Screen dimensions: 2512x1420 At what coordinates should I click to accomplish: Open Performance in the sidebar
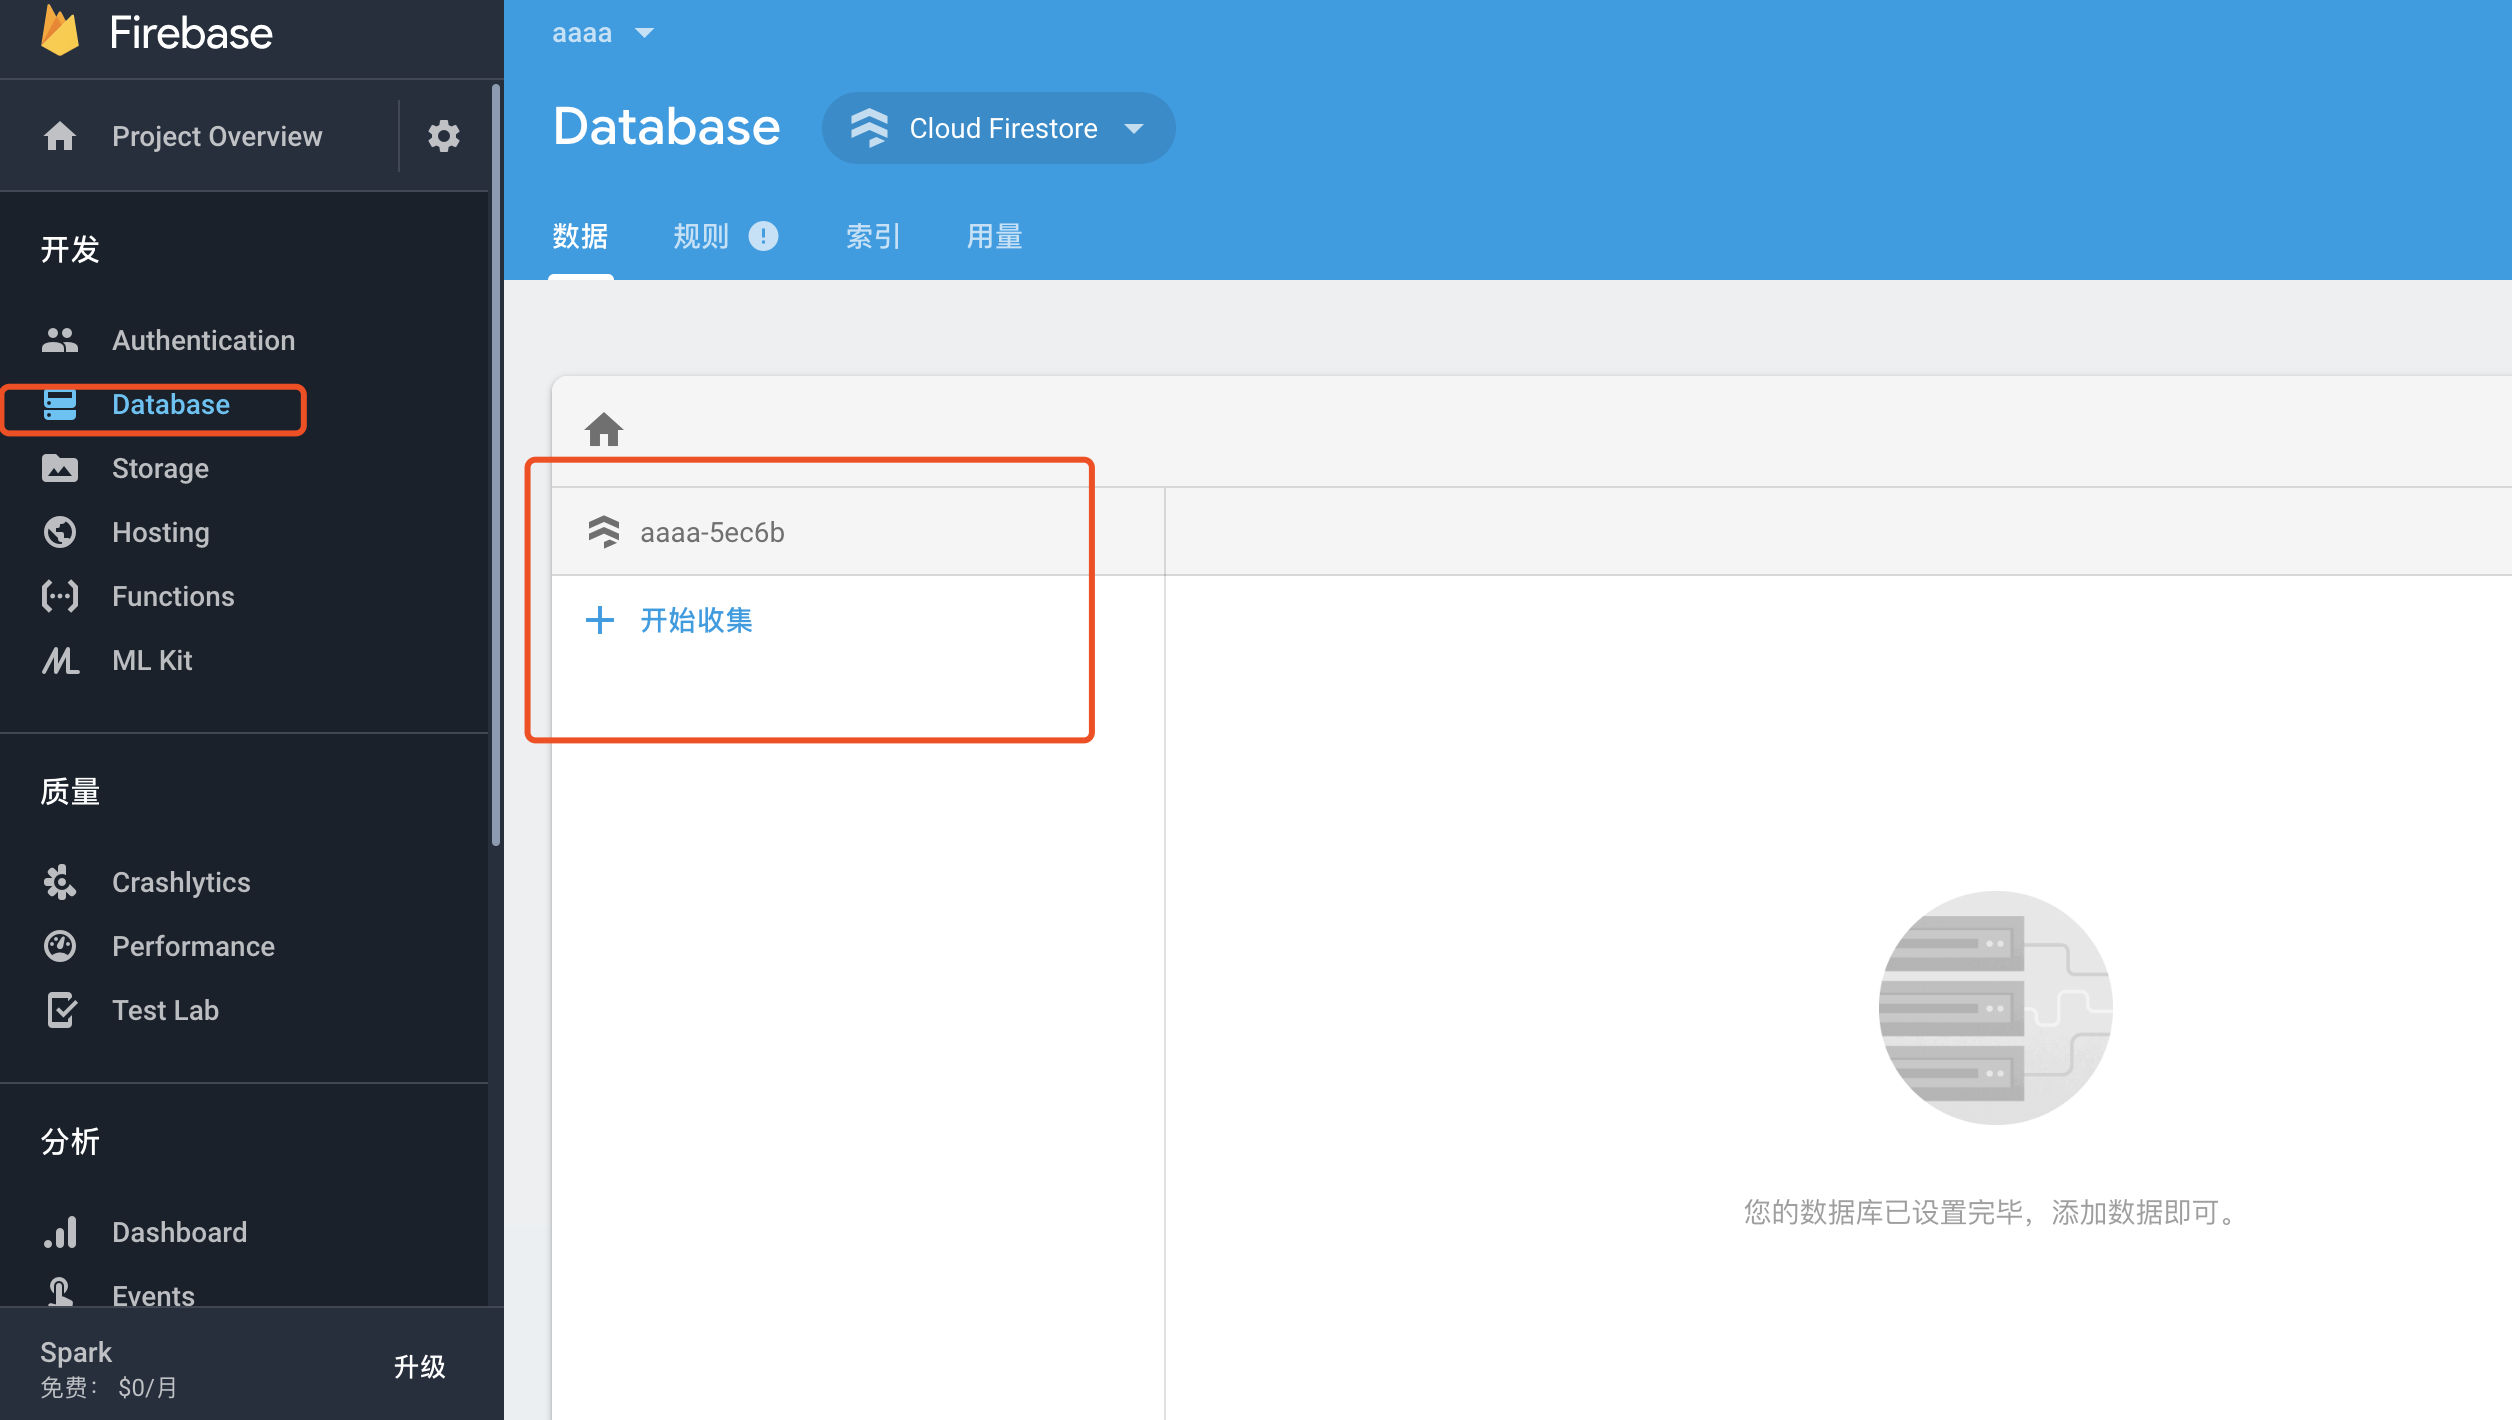pyautogui.click(x=193, y=946)
